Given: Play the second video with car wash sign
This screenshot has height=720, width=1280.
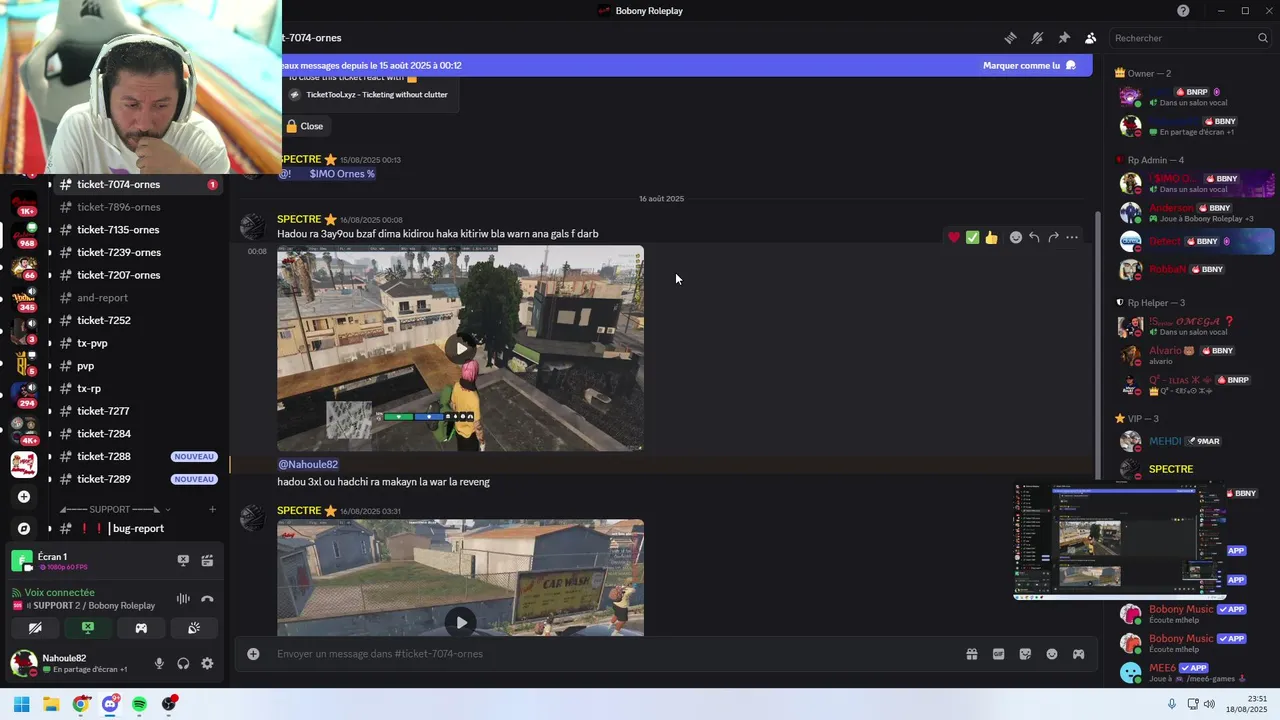Looking at the screenshot, I should (460, 622).
